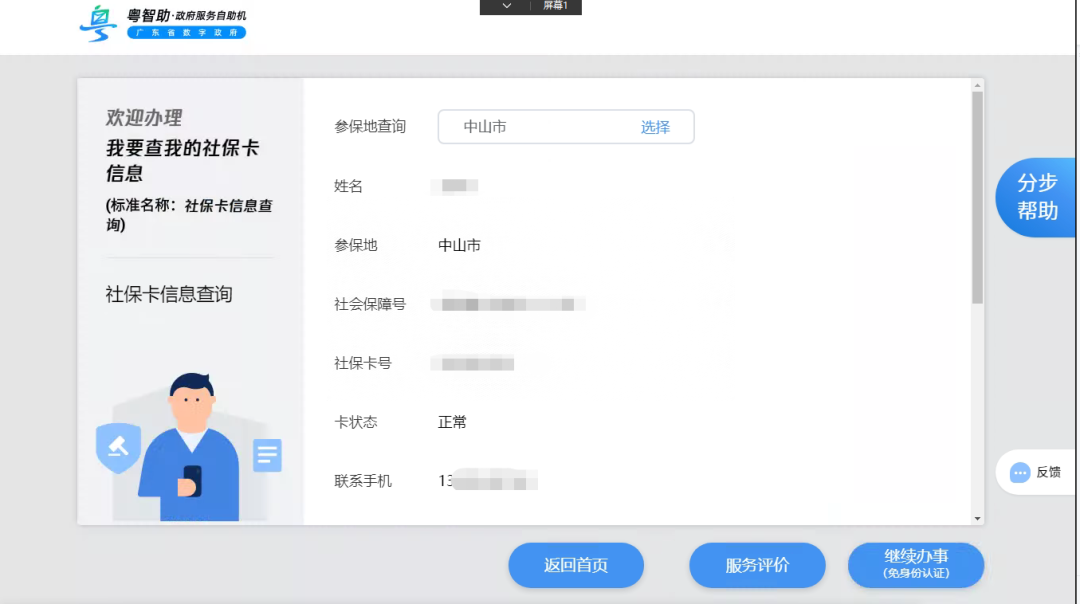
Task: Click the feedback chat bubble icon
Action: pyautogui.click(x=1019, y=471)
